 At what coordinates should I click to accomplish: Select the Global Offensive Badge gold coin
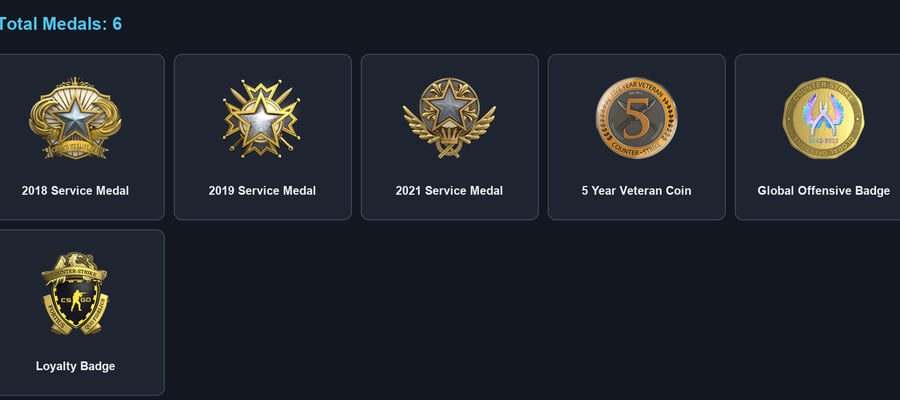click(823, 118)
